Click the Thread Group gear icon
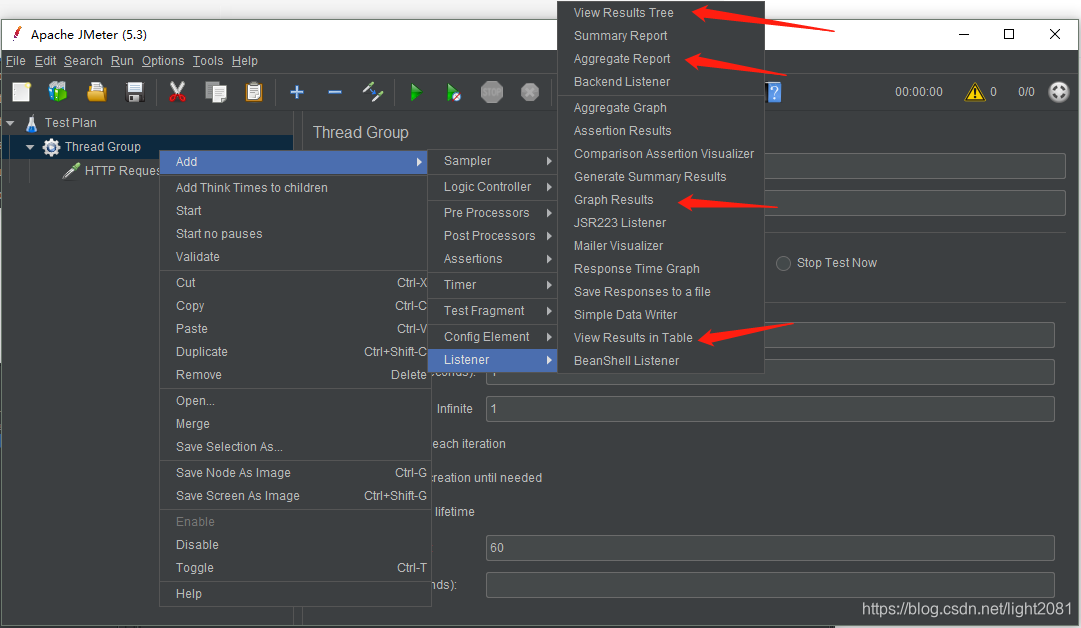This screenshot has width=1081, height=628. [51, 147]
